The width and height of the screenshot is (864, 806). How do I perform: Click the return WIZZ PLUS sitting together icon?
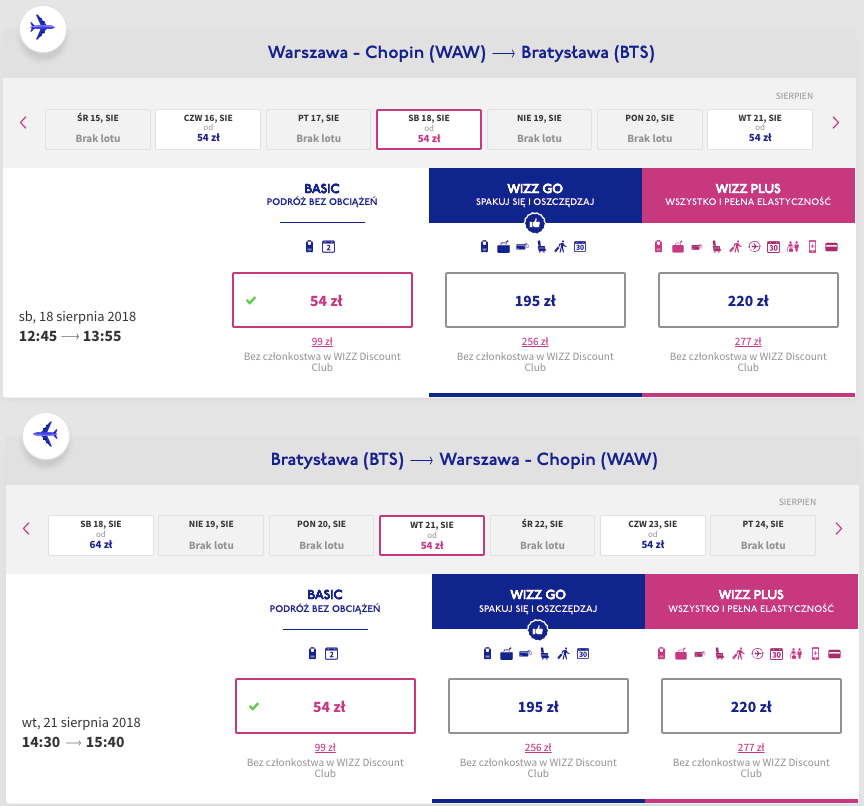pyautogui.click(x=796, y=653)
